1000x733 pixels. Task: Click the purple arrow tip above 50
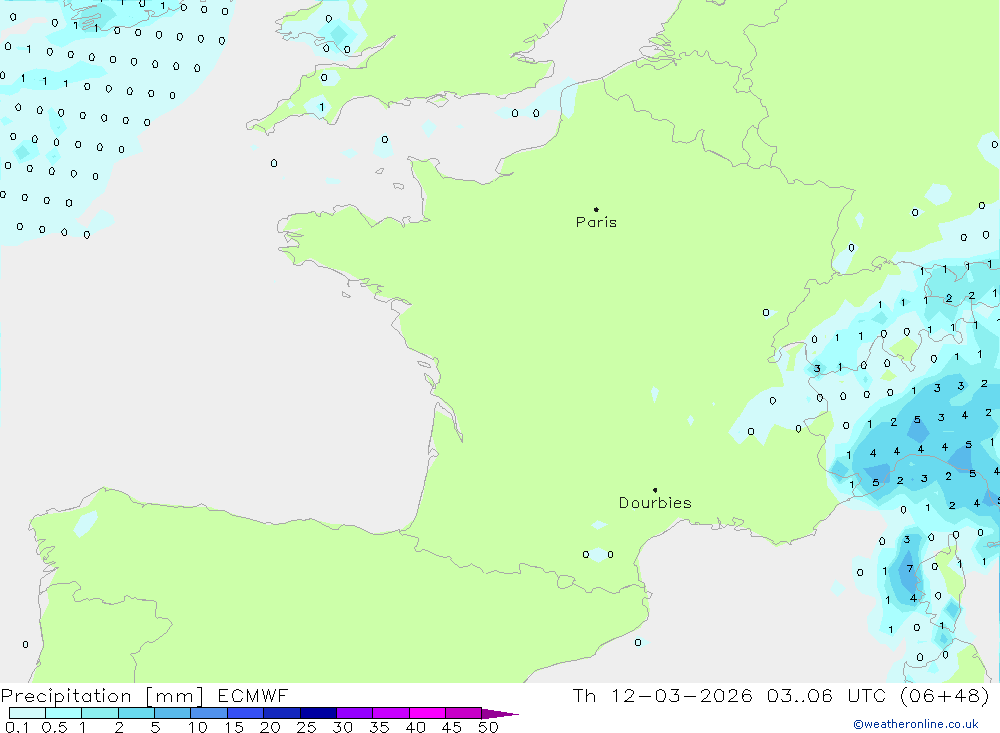(500, 714)
